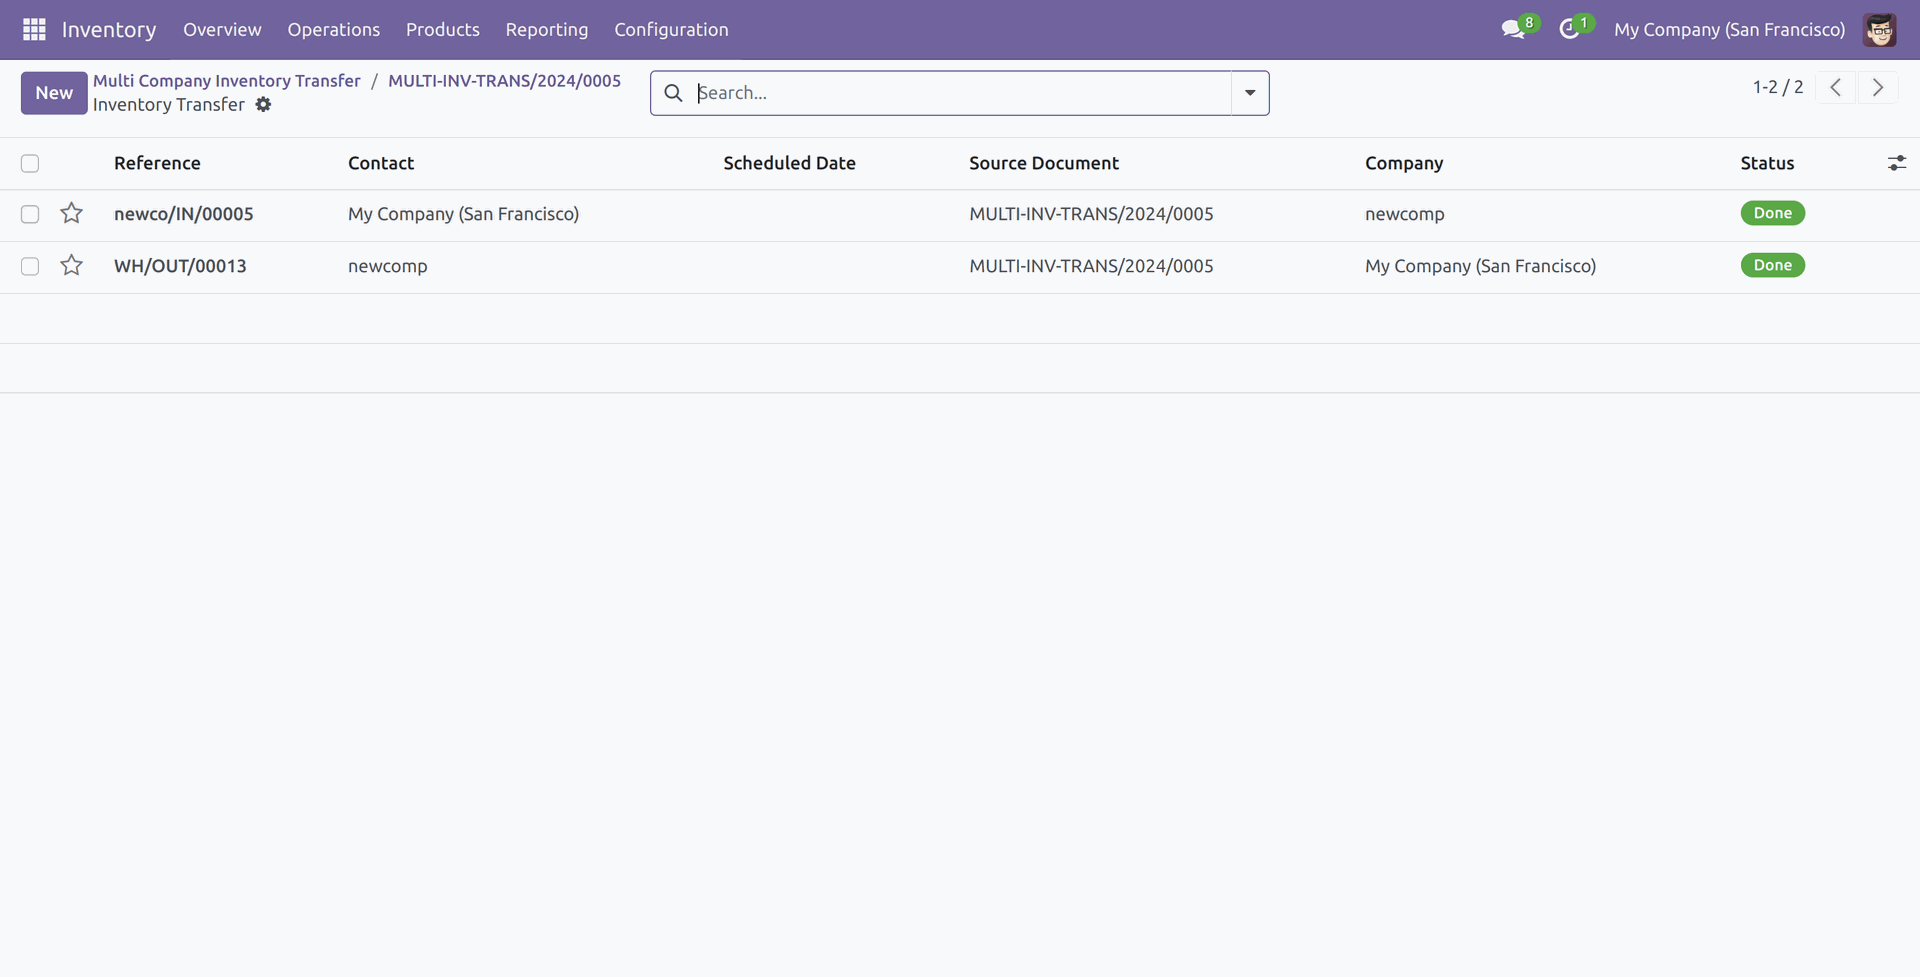
Task: Click into the Search input field
Action: coord(960,93)
